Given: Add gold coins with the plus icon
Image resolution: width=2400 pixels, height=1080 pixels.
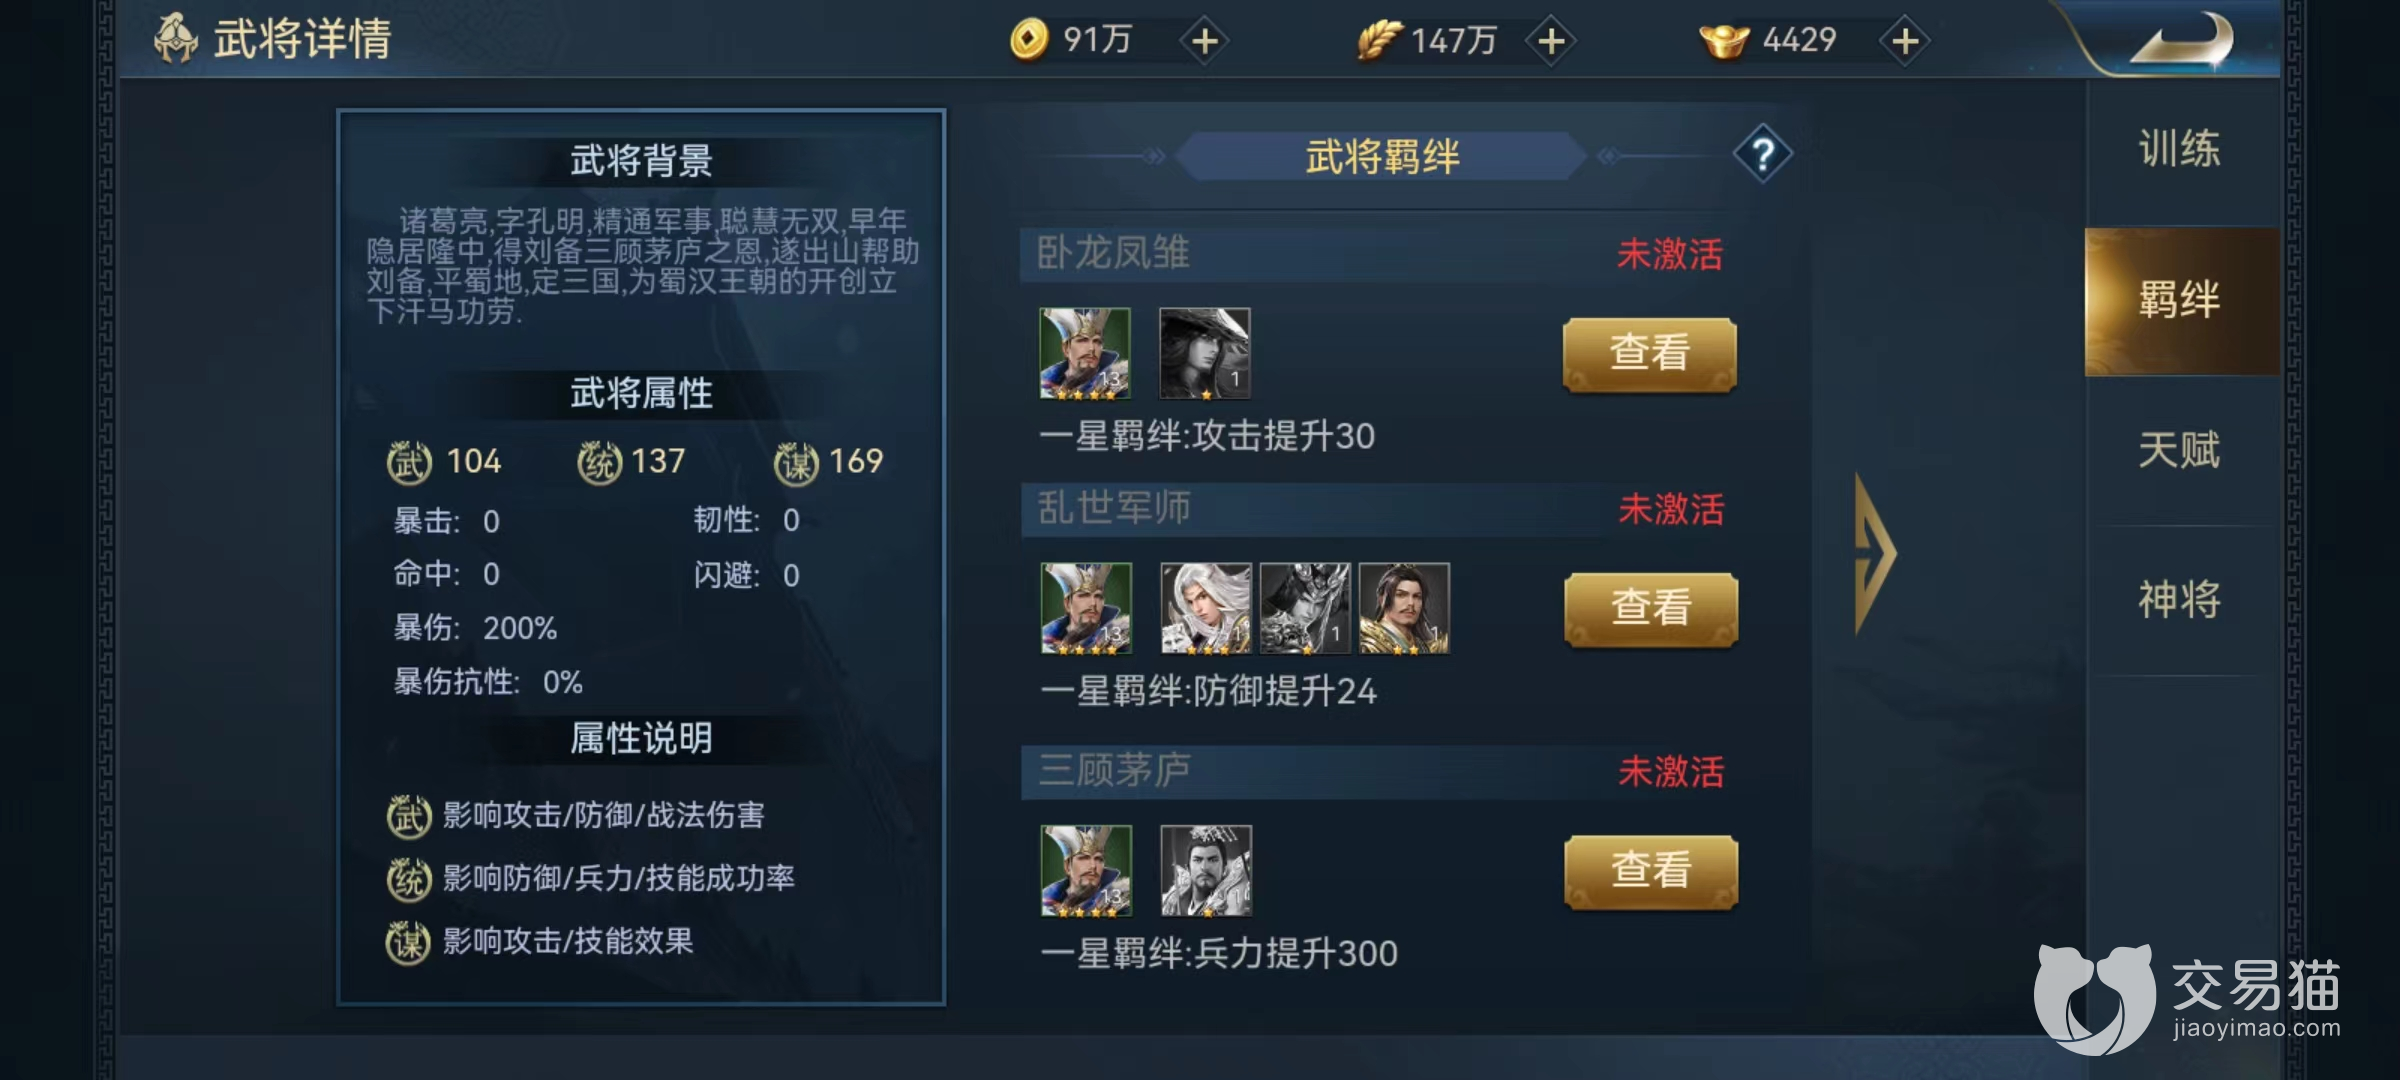Looking at the screenshot, I should pyautogui.click(x=1205, y=41).
